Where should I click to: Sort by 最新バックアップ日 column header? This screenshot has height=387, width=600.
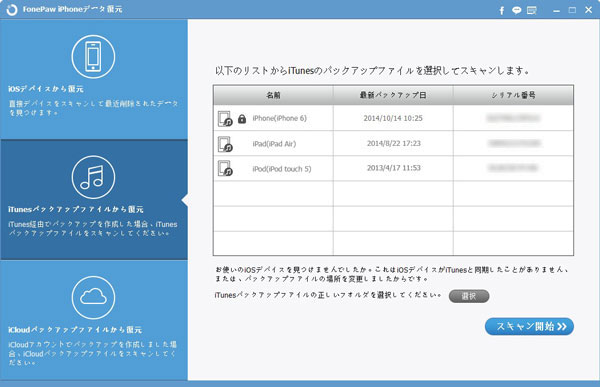tap(393, 95)
